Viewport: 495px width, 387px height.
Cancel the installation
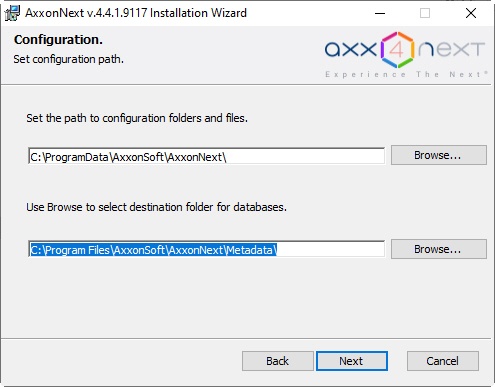[443, 361]
